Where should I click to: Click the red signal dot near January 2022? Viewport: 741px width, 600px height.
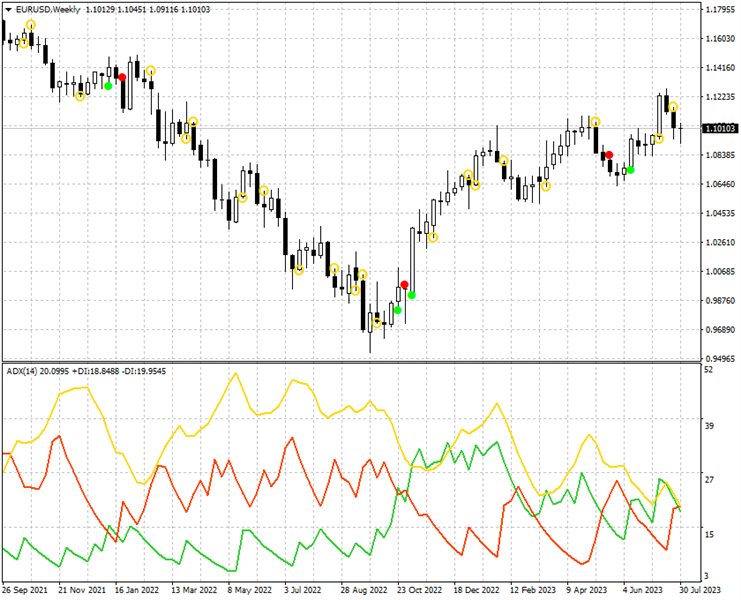click(x=122, y=77)
